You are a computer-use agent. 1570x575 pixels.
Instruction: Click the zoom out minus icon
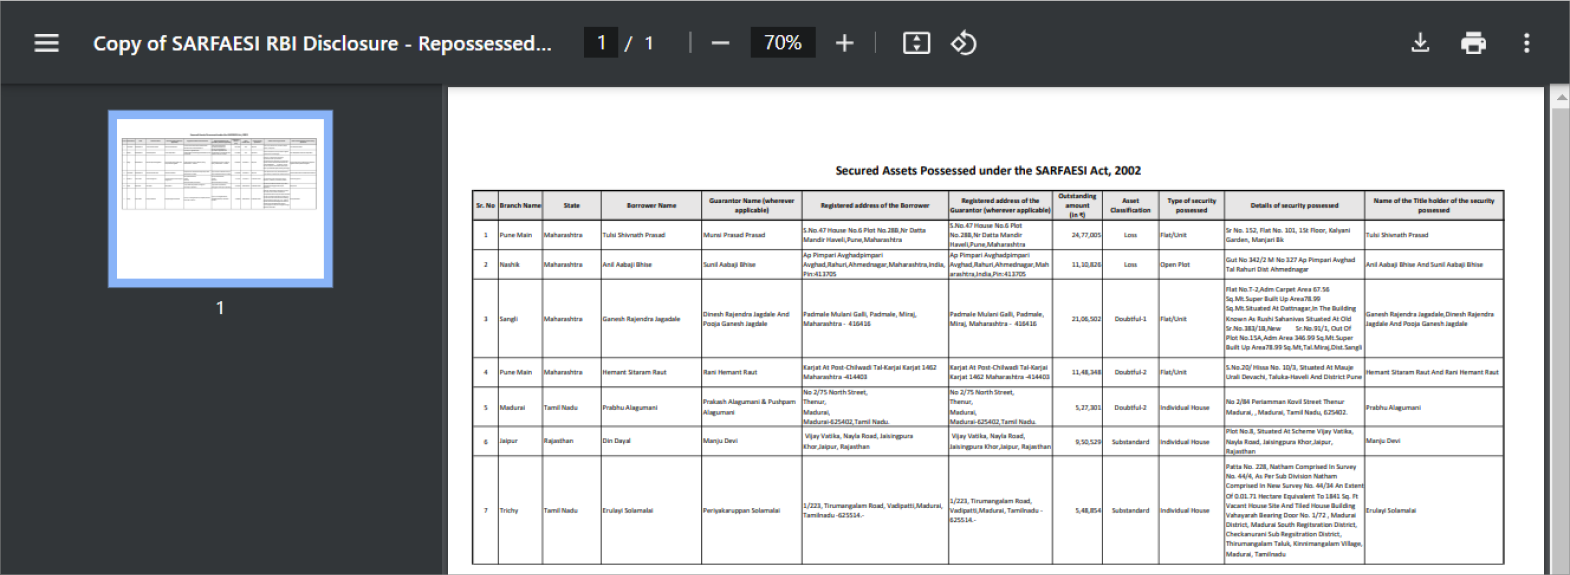pyautogui.click(x=720, y=43)
